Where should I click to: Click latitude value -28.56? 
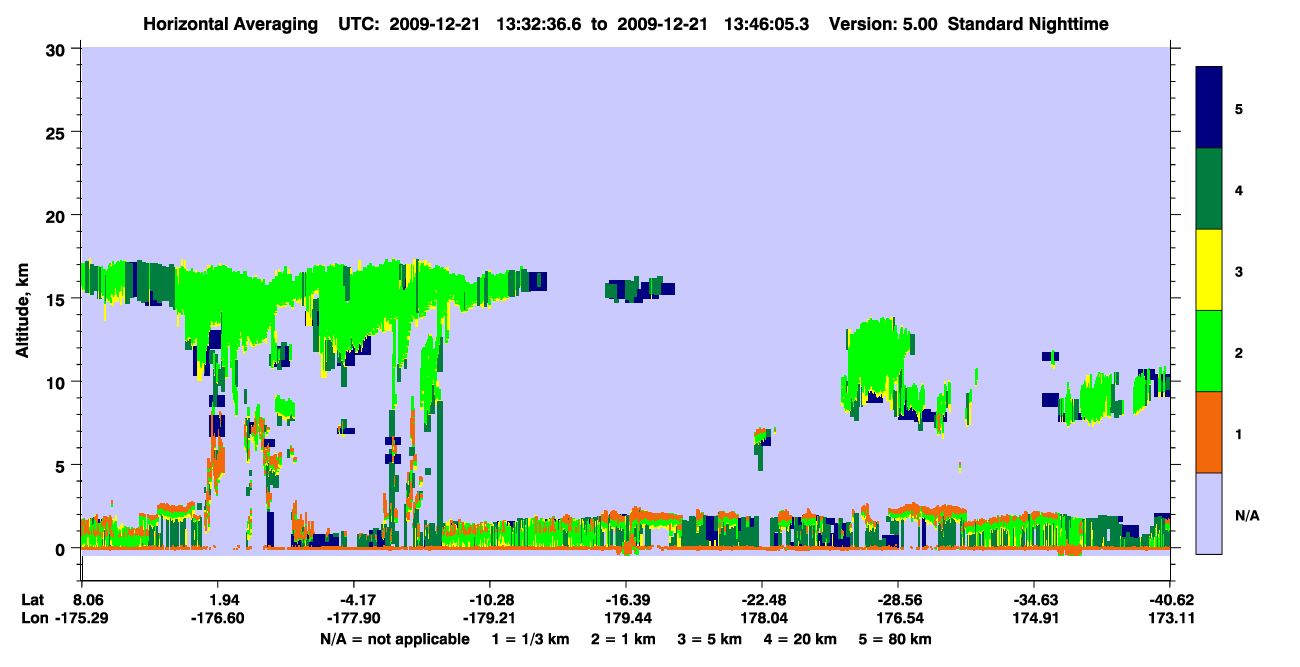point(897,600)
